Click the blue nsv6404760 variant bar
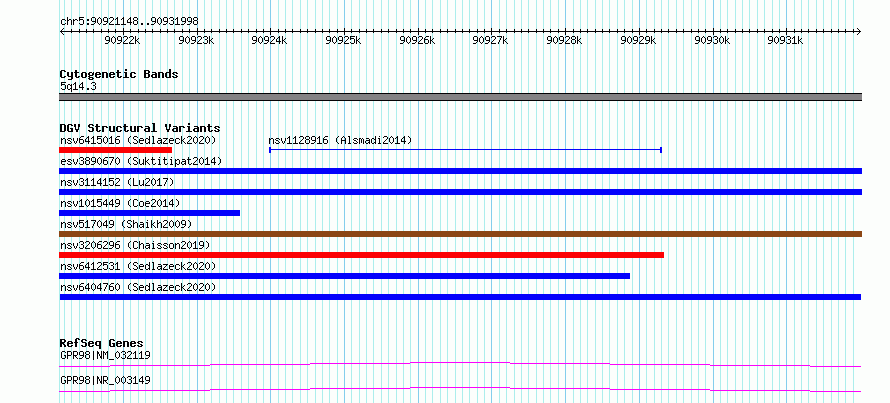Screen dimensions: 890x403 (x=460, y=297)
